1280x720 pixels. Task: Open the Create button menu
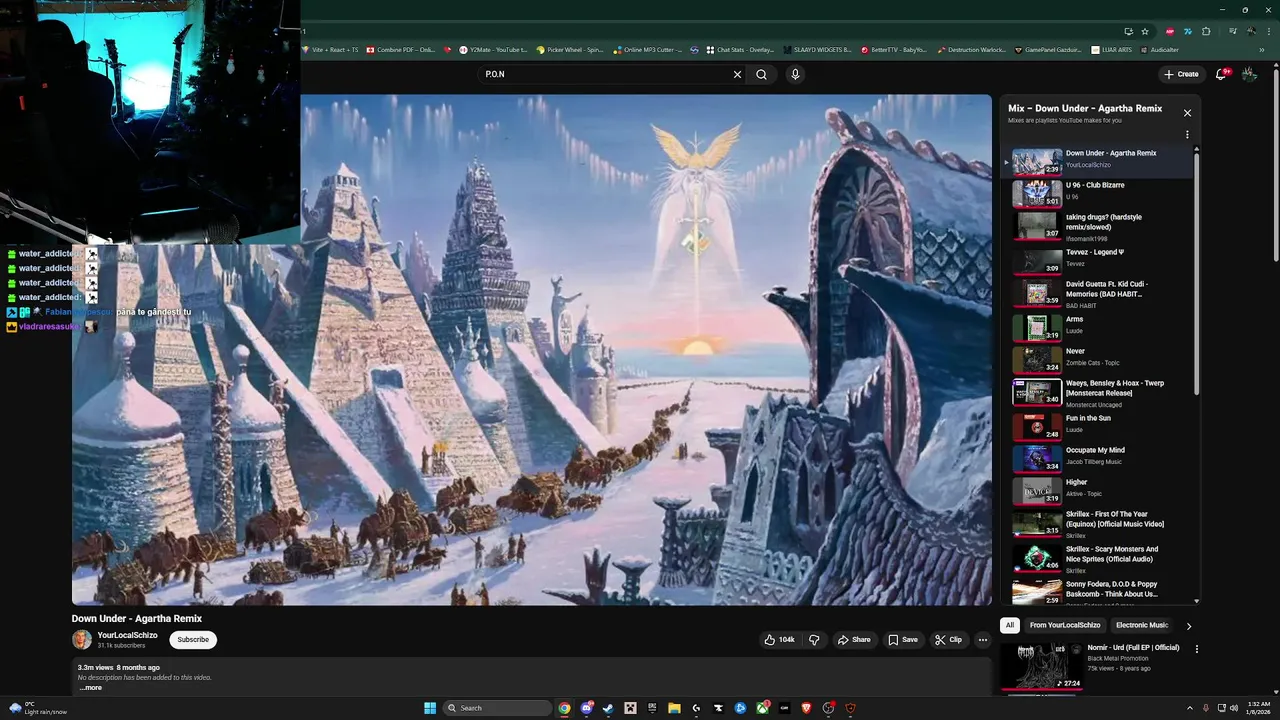tap(1180, 74)
